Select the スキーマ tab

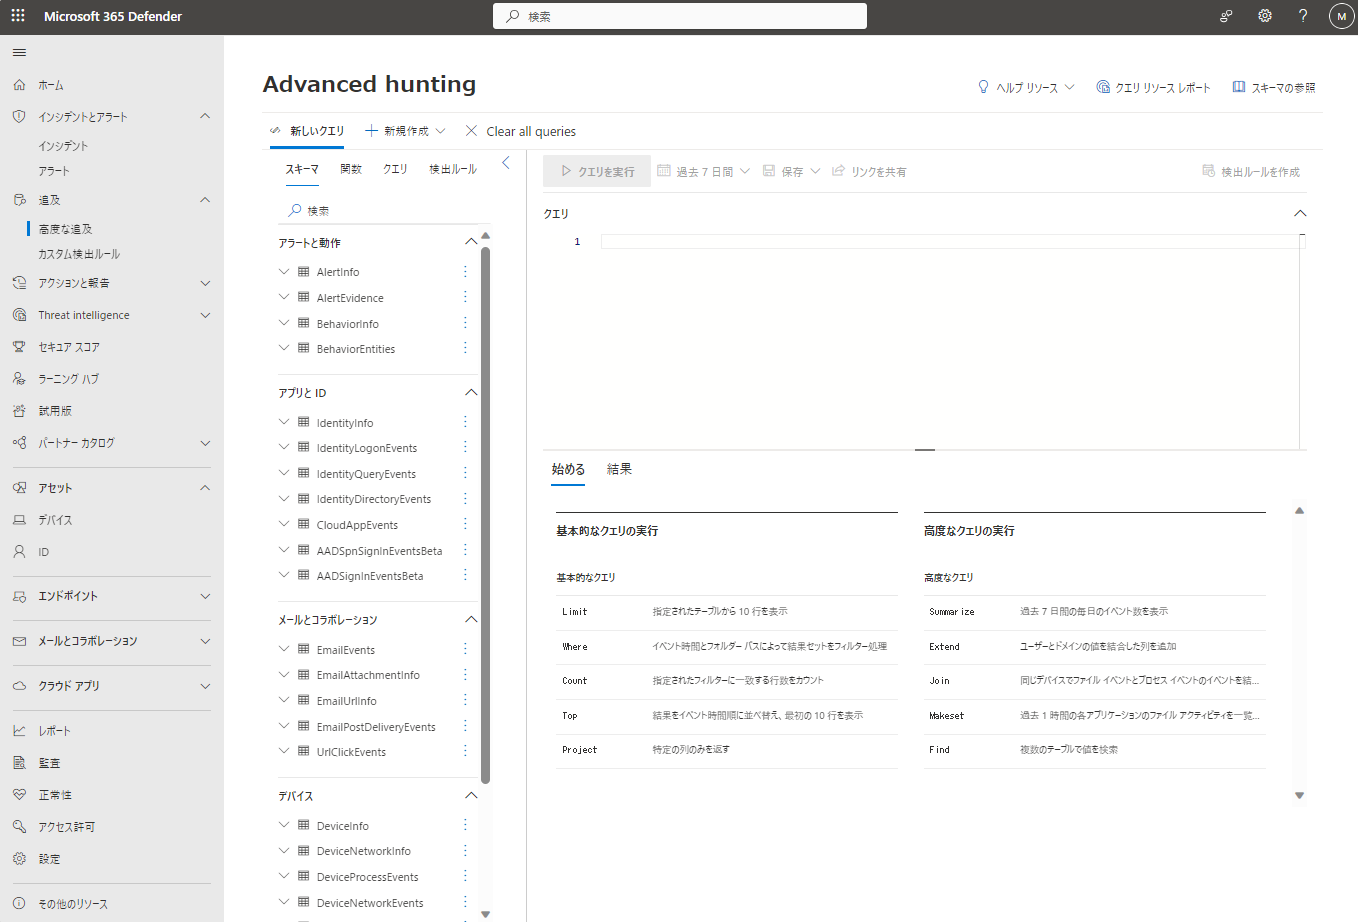pyautogui.click(x=302, y=169)
